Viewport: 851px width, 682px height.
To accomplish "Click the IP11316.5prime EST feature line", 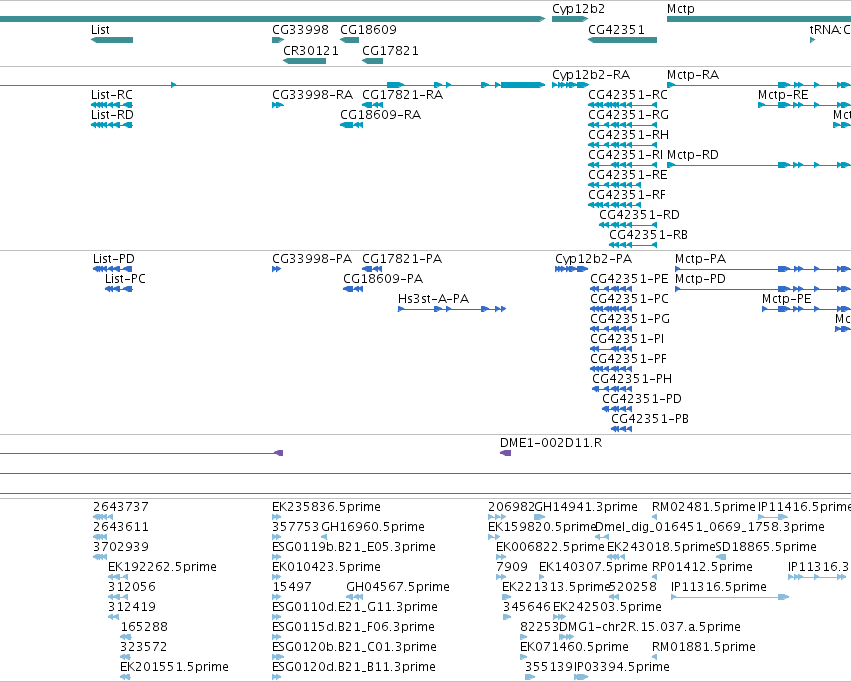I will coord(730,597).
